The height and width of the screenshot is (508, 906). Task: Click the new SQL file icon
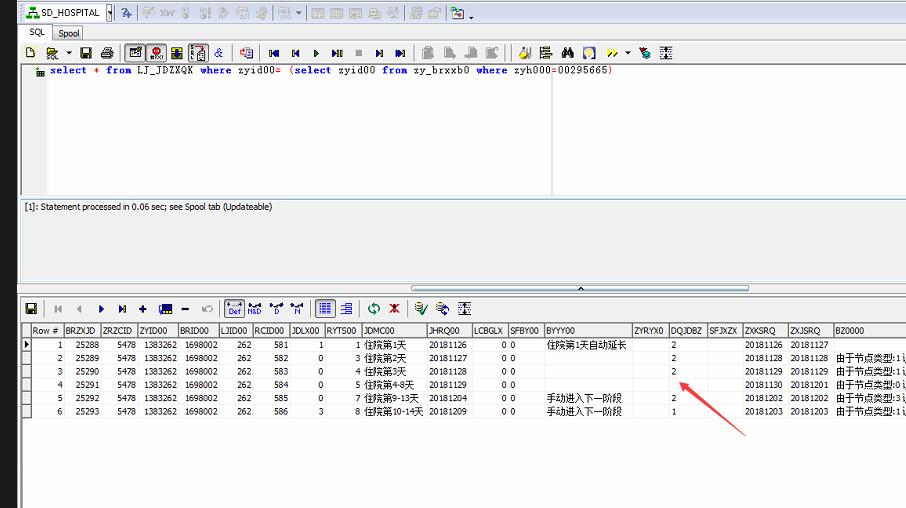tap(31, 53)
